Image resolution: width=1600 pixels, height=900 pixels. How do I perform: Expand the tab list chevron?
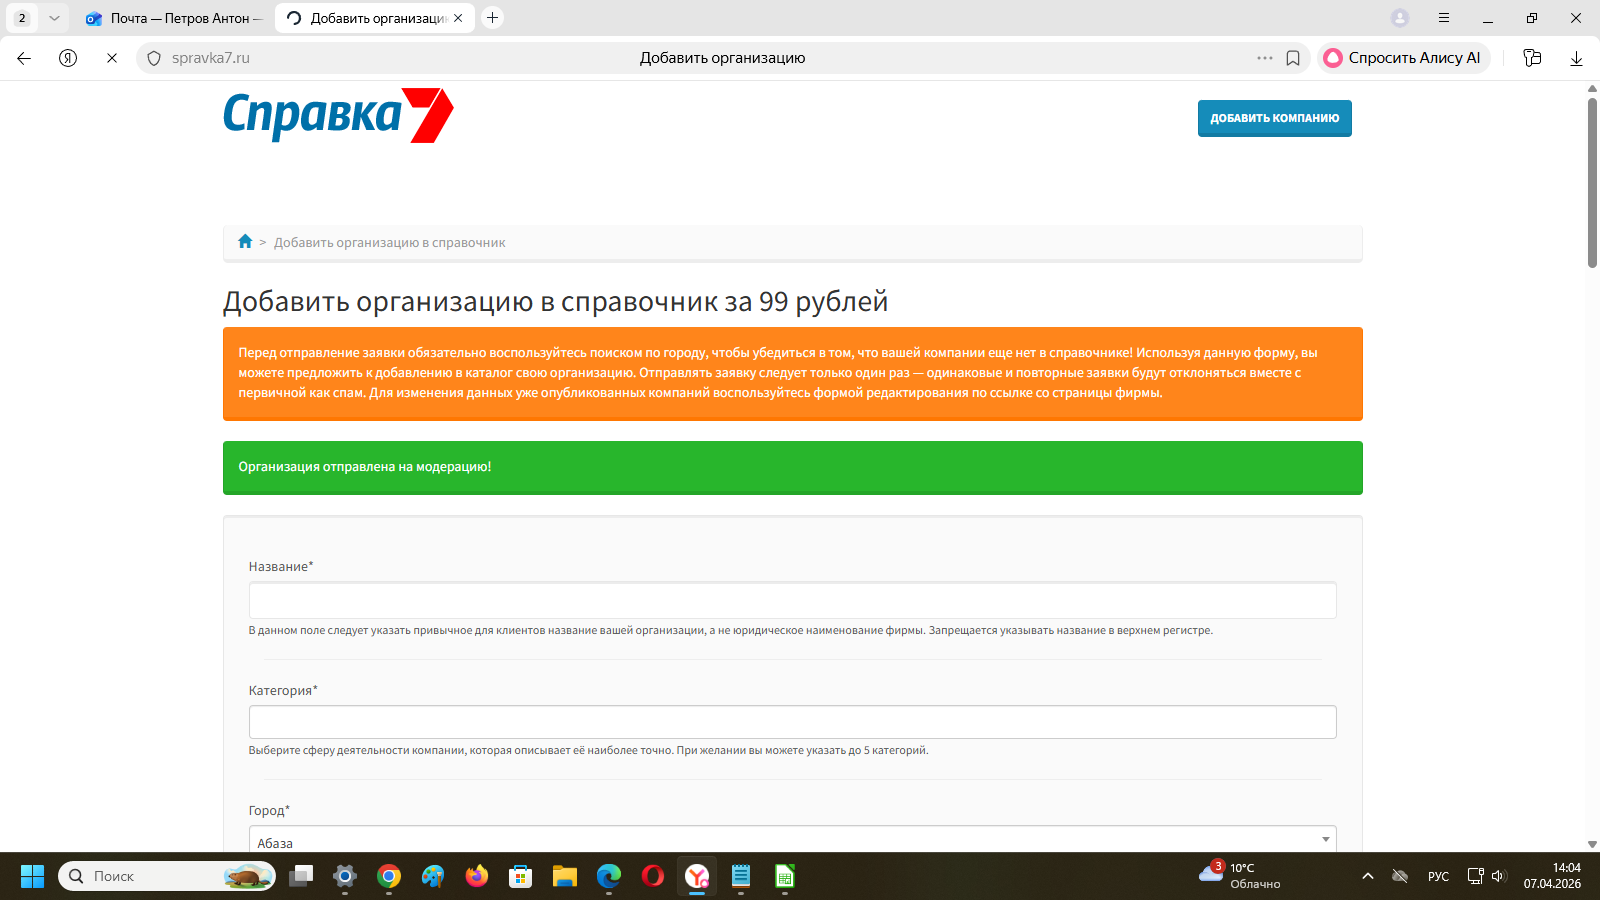[54, 18]
